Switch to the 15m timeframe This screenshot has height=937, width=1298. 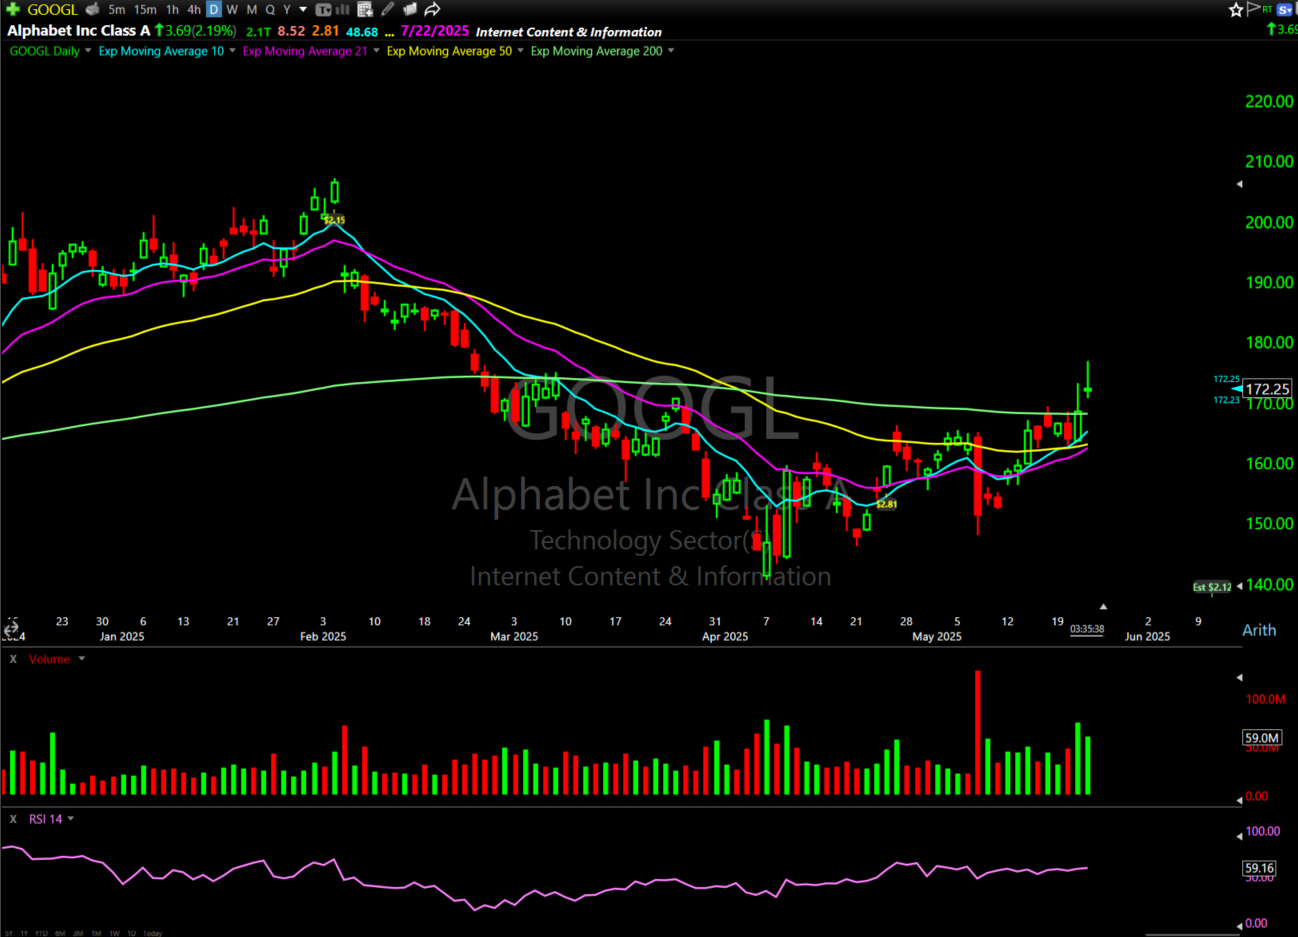point(145,9)
